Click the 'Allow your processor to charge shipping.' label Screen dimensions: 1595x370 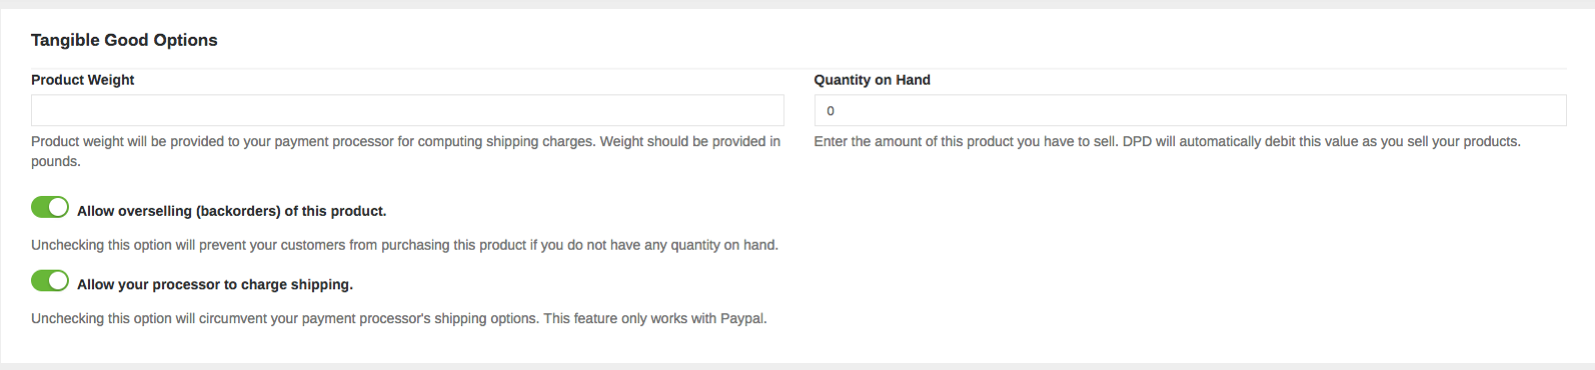pos(215,284)
